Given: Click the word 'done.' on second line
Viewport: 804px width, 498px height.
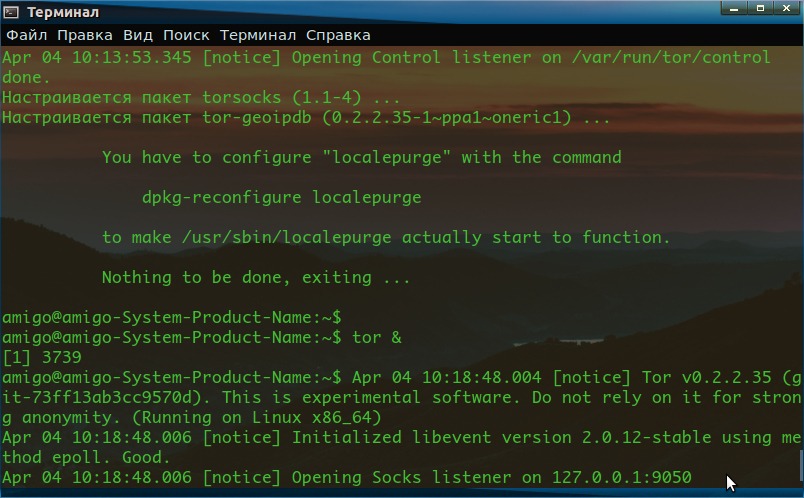Looking at the screenshot, I should 26,77.
